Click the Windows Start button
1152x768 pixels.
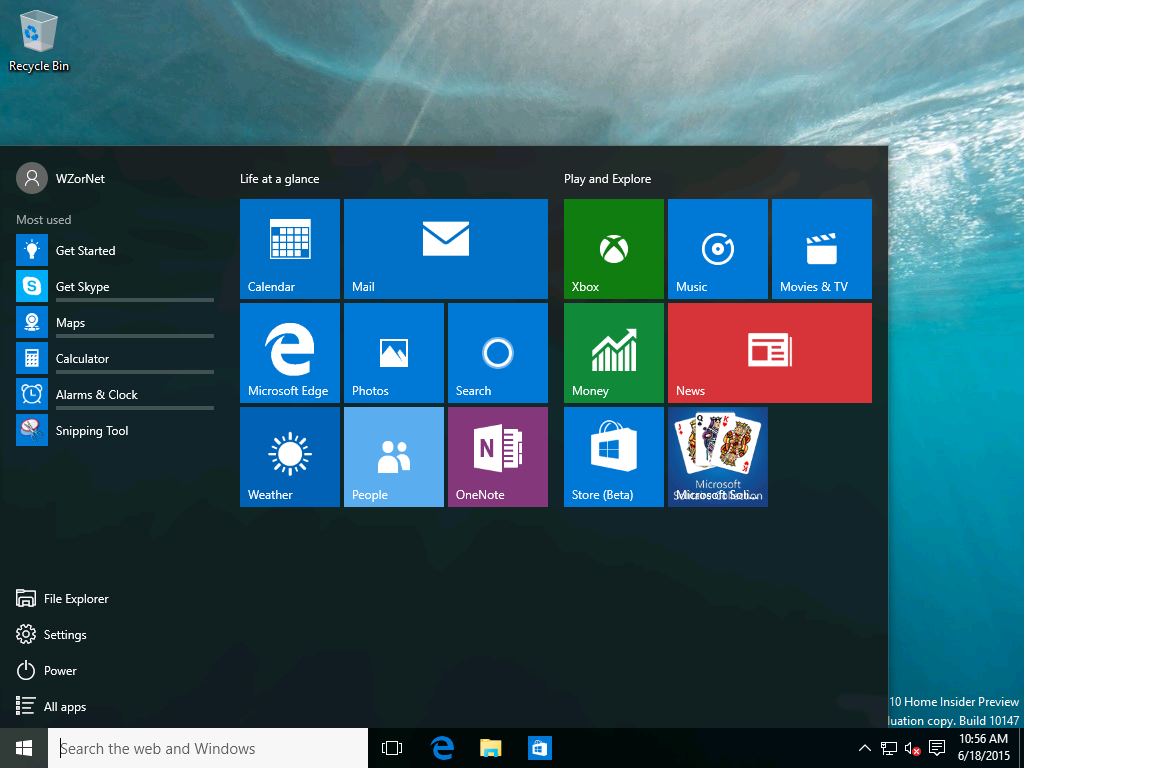click(24, 748)
